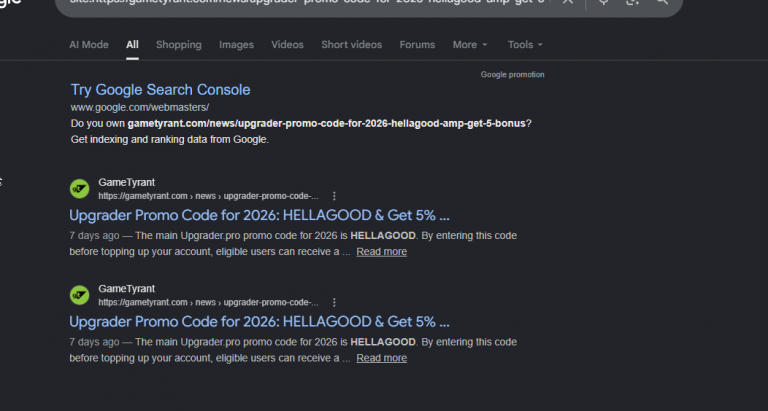Click Read more in the first result
The width and height of the screenshot is (768, 411).
coord(382,252)
